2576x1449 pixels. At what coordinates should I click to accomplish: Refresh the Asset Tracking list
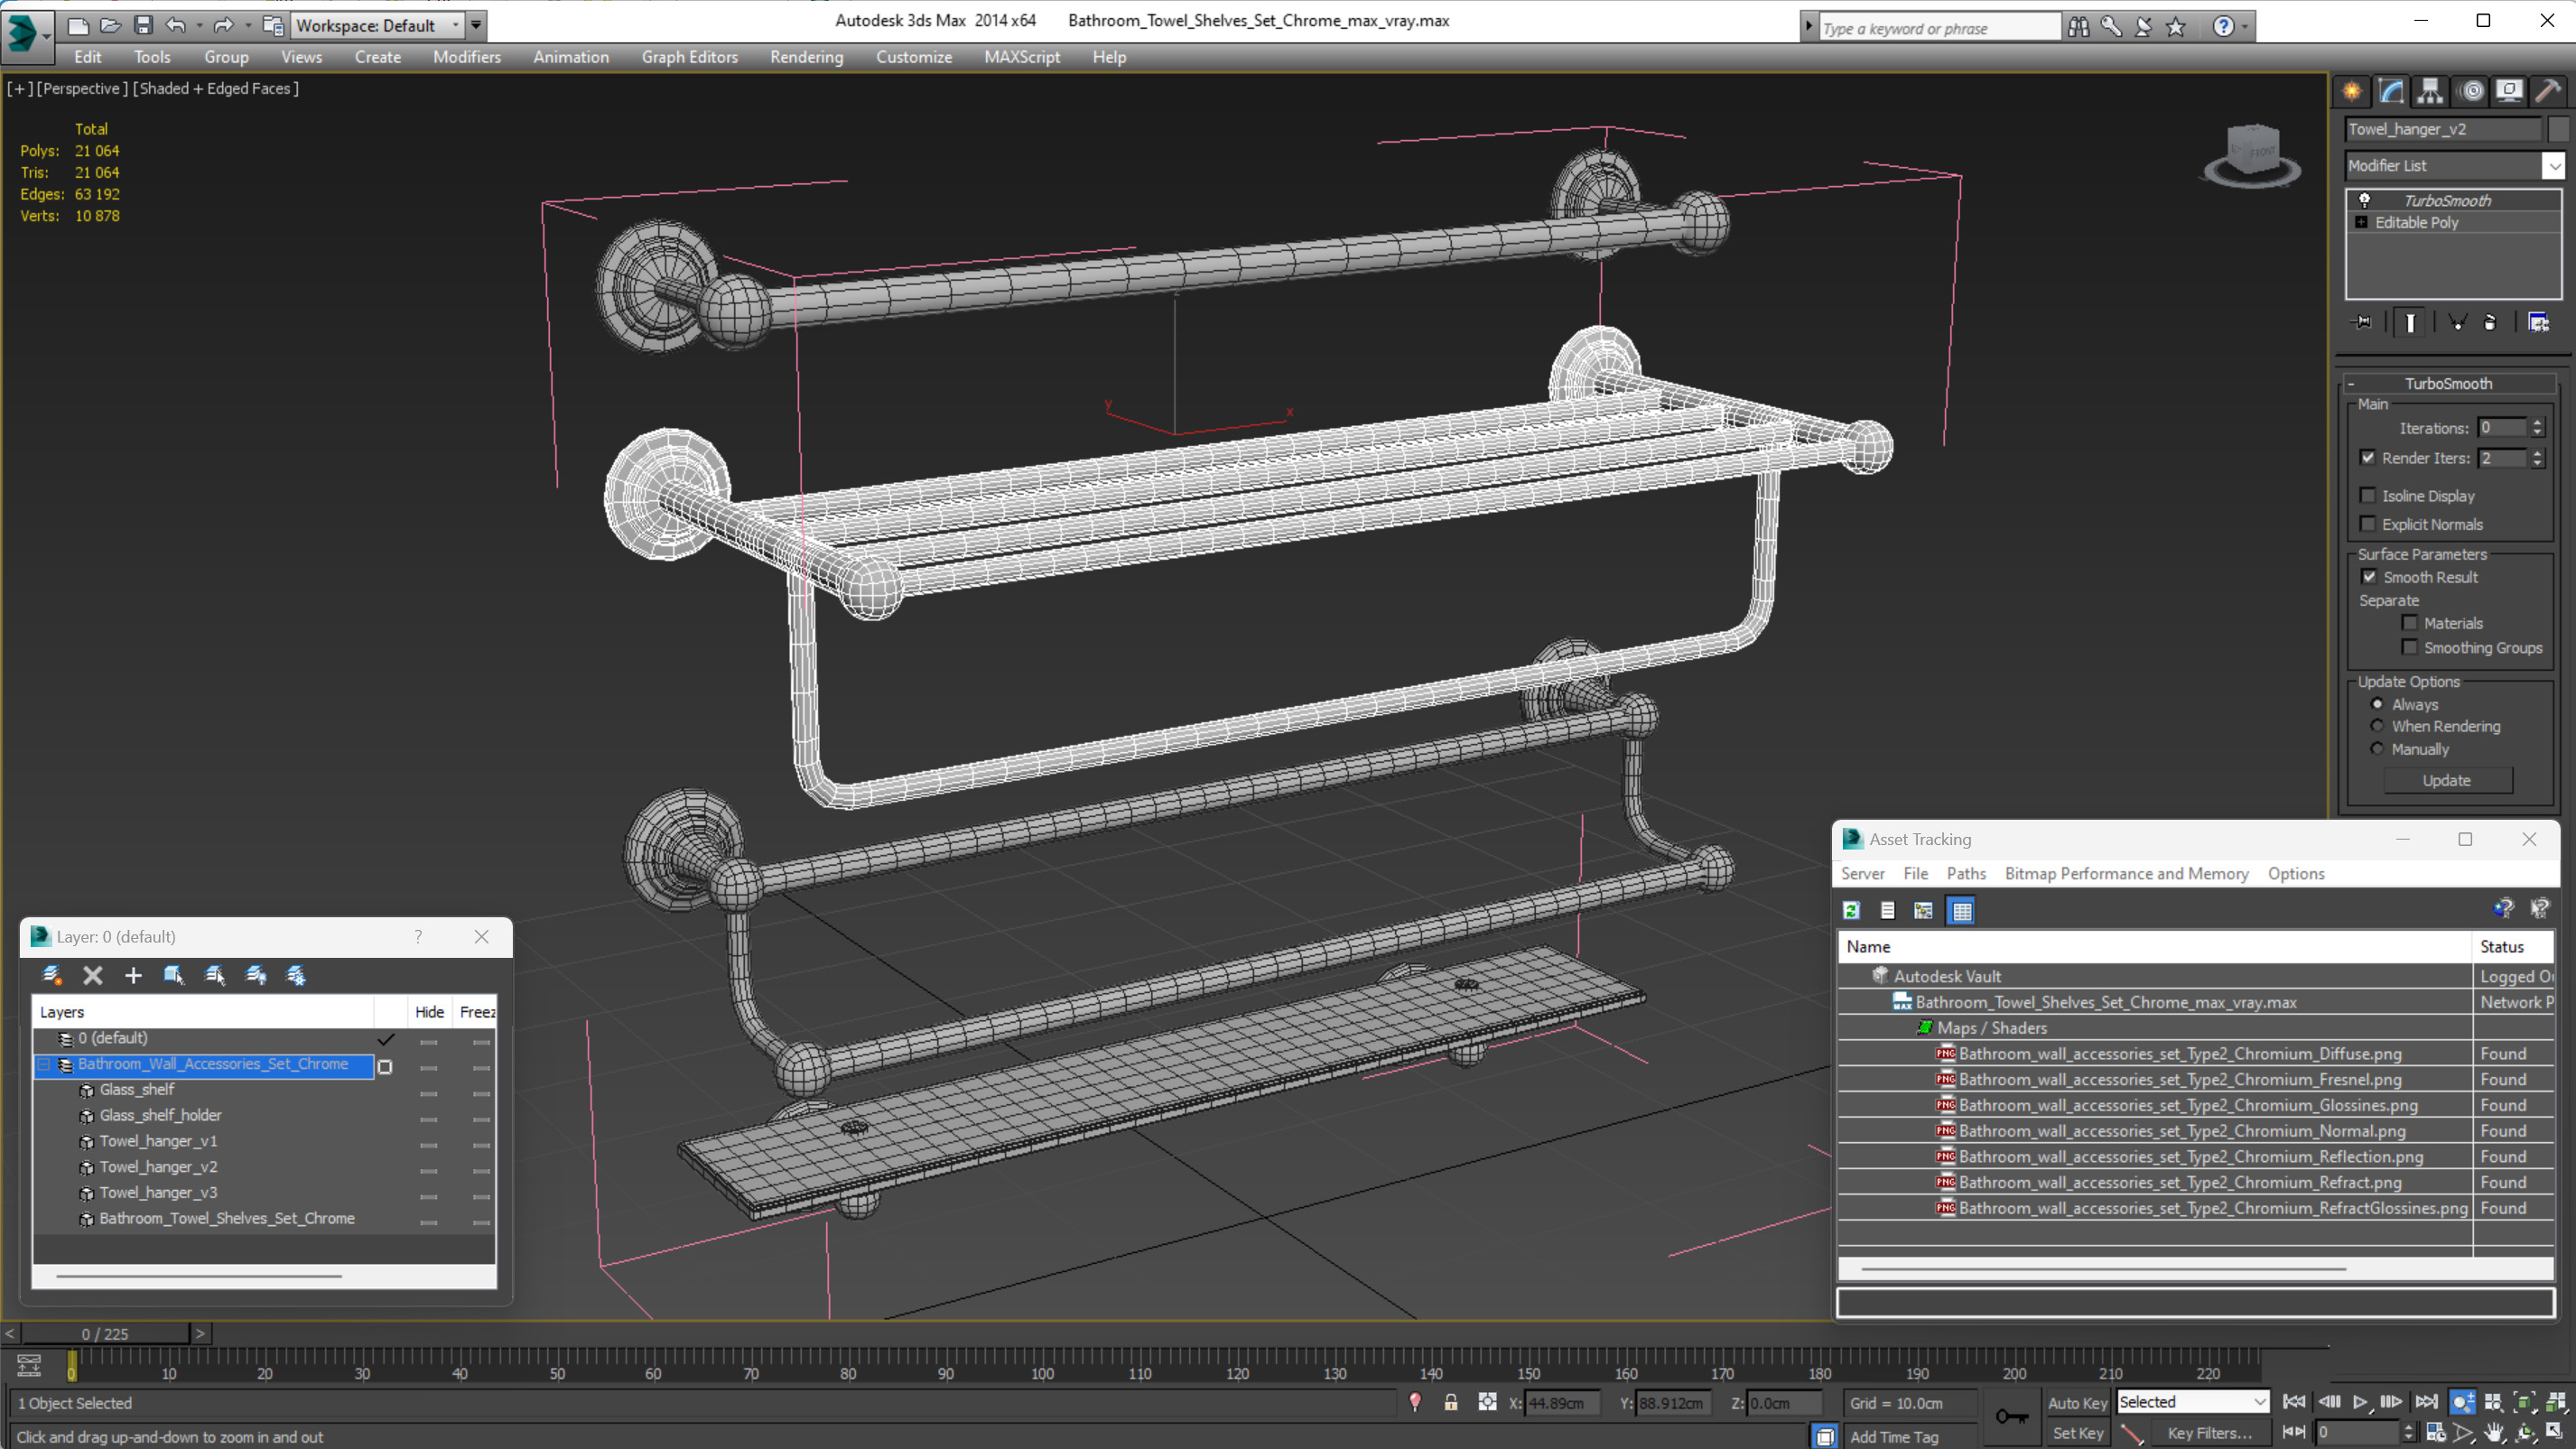point(1851,910)
